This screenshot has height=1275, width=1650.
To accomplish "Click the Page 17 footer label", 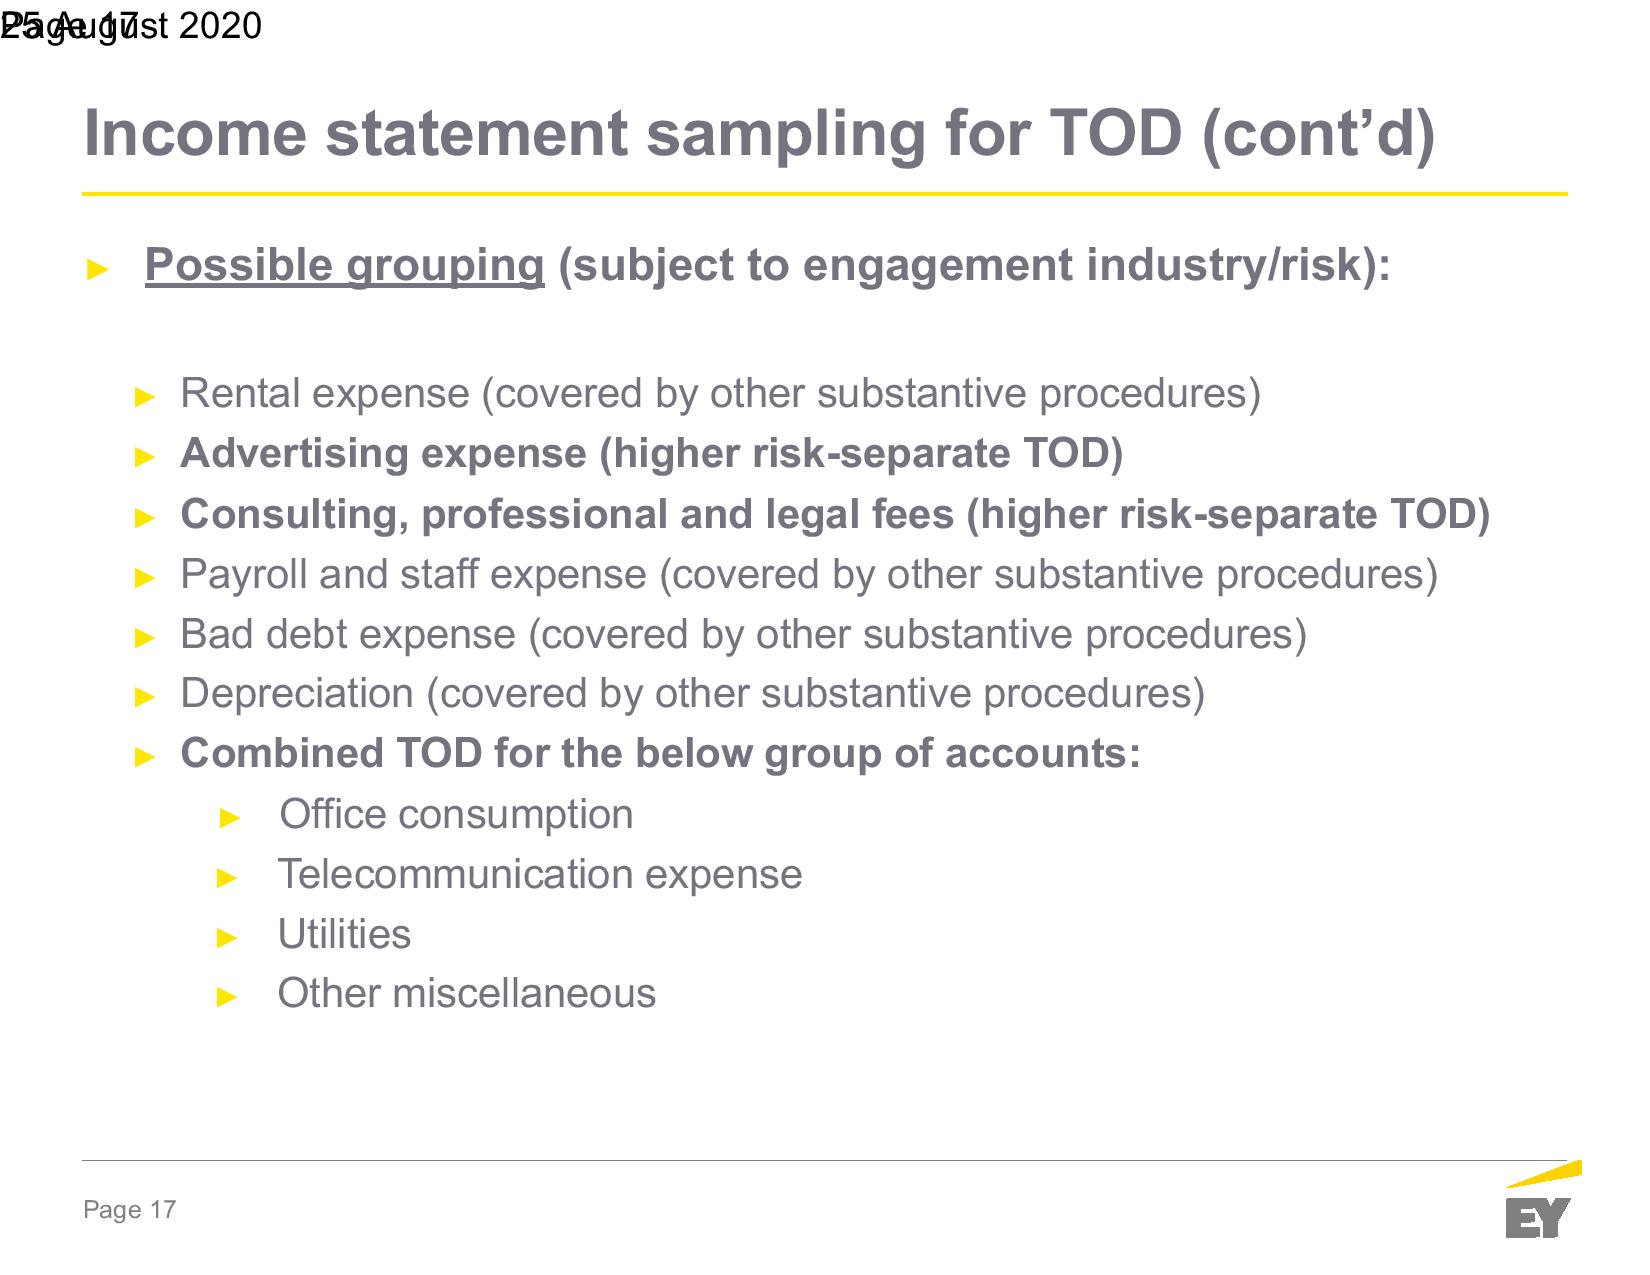I will tap(130, 1210).
